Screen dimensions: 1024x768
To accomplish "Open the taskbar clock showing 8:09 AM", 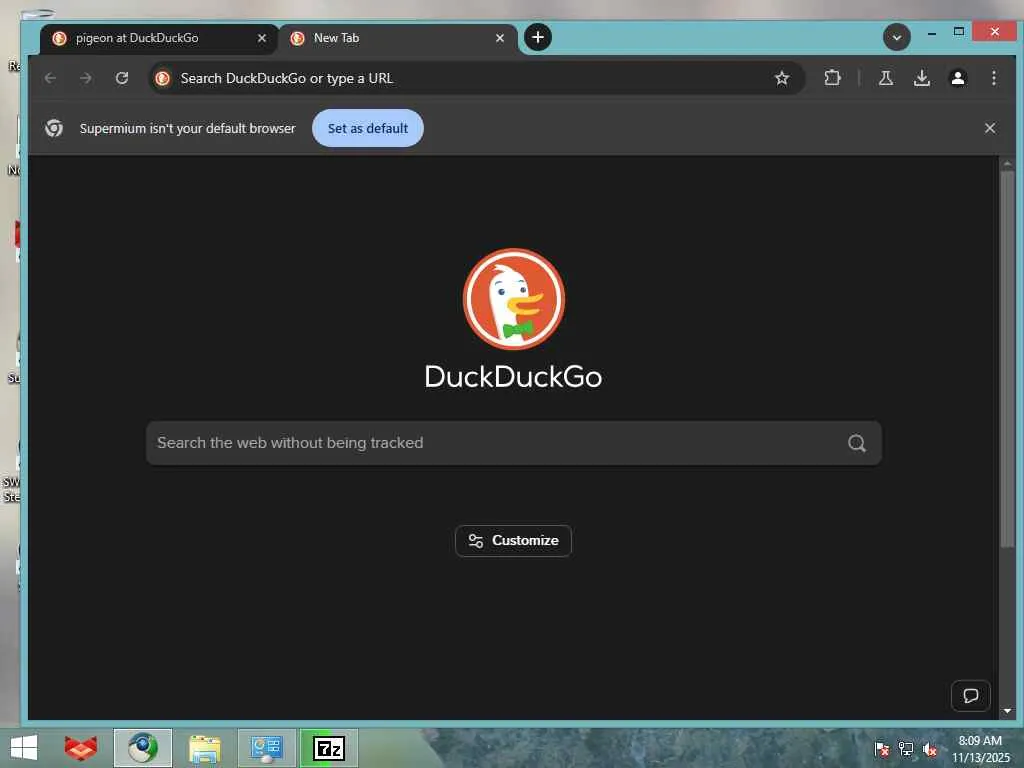I will [980, 748].
